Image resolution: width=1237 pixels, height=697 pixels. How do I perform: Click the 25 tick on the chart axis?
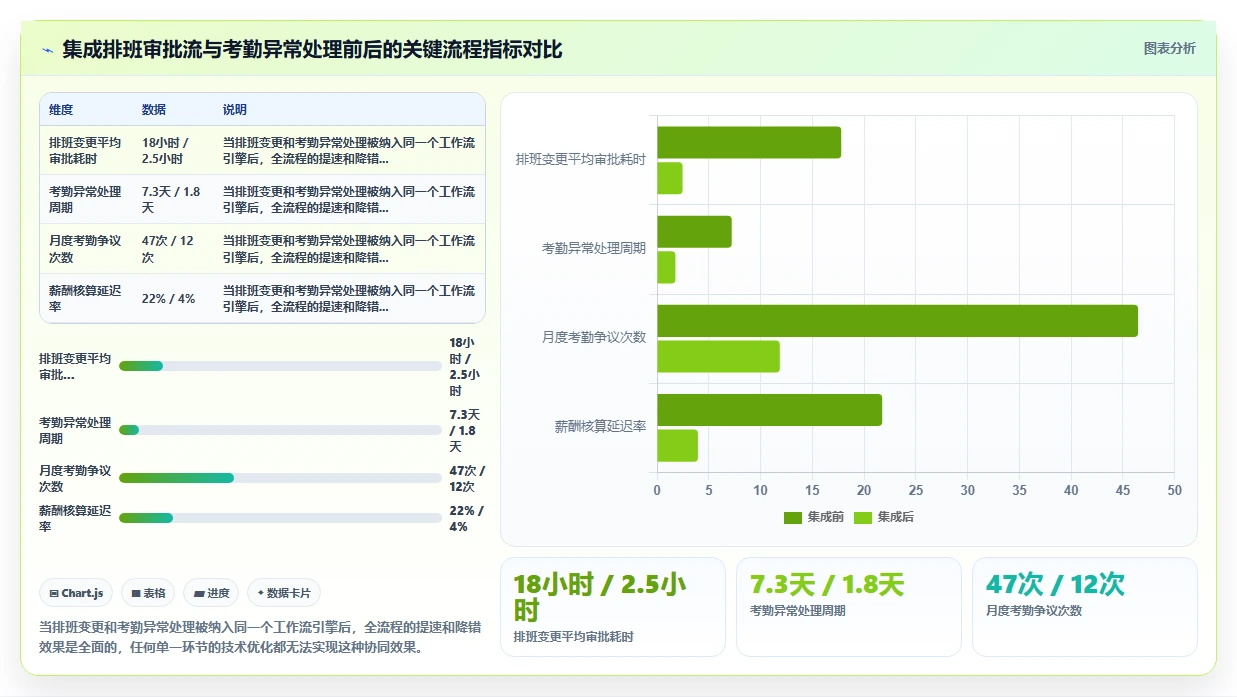click(916, 490)
